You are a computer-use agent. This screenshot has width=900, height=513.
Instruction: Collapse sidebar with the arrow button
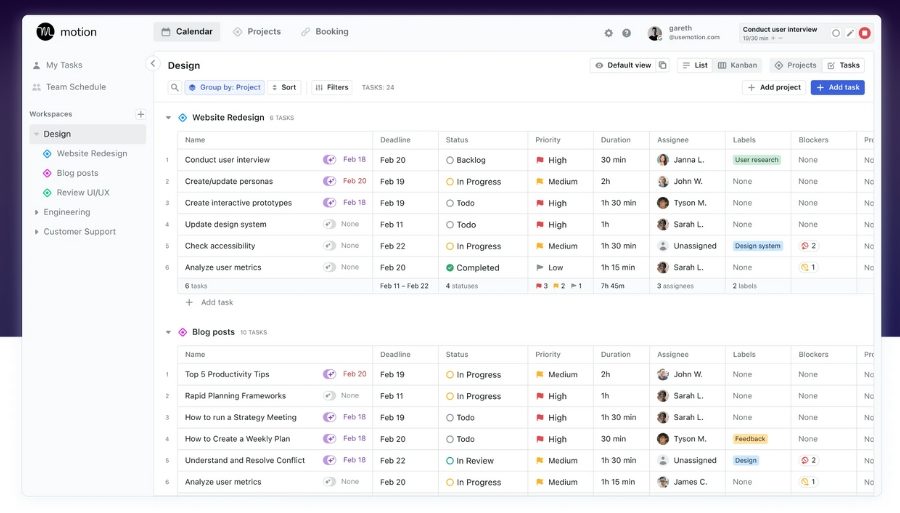click(x=153, y=64)
